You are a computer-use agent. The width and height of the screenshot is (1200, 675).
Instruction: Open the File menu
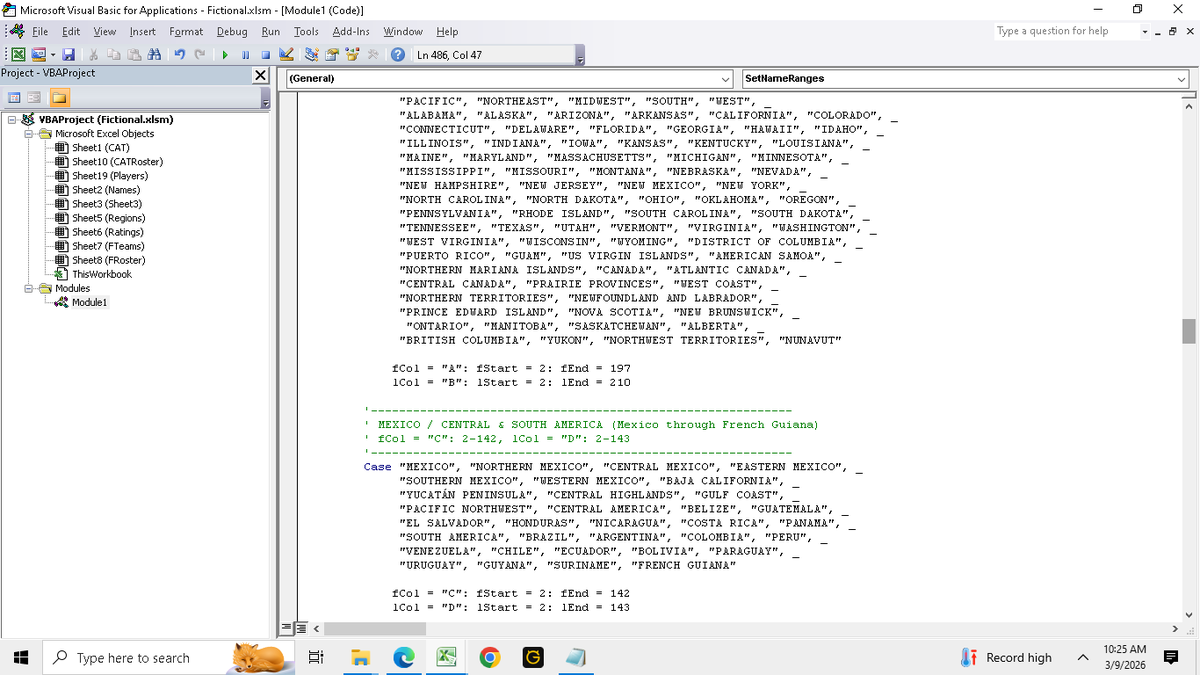point(40,32)
